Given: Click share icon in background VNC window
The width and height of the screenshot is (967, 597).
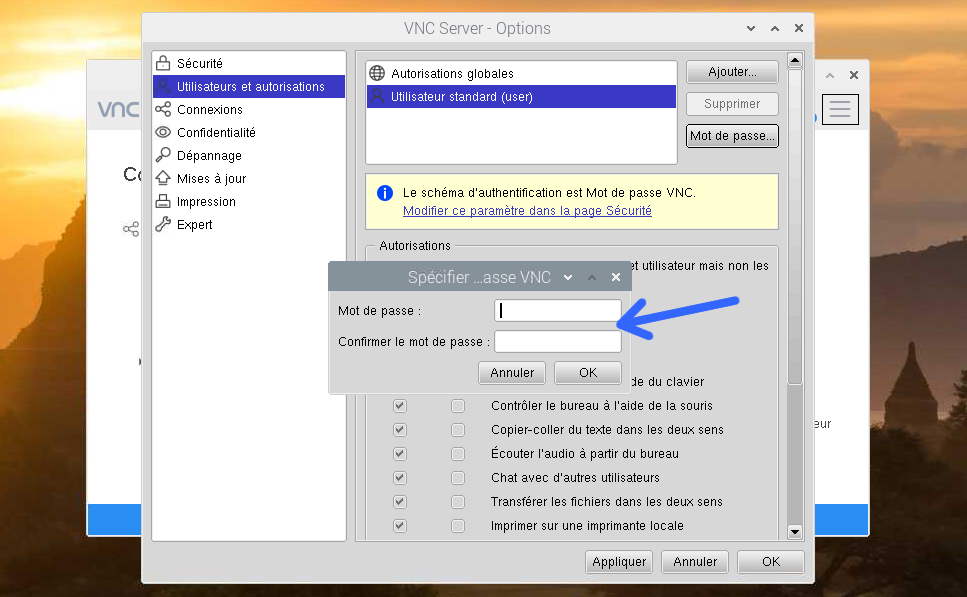Looking at the screenshot, I should pyautogui.click(x=131, y=229).
